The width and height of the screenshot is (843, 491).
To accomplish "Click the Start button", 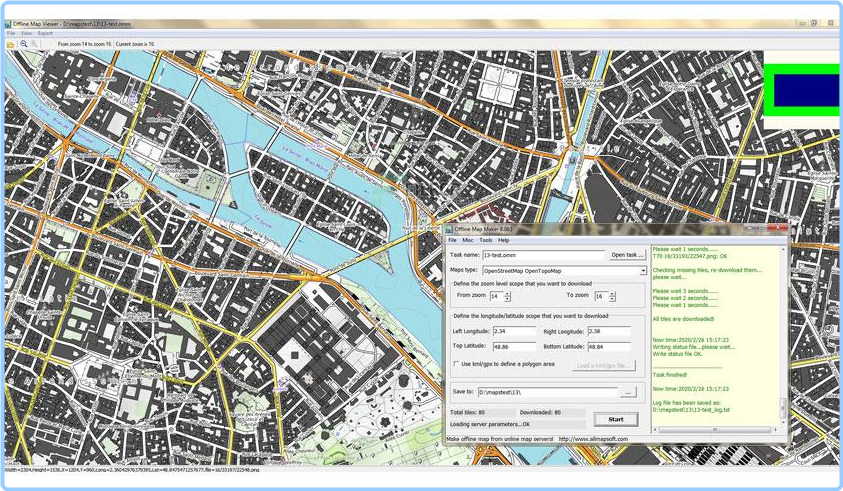I will coord(616,419).
